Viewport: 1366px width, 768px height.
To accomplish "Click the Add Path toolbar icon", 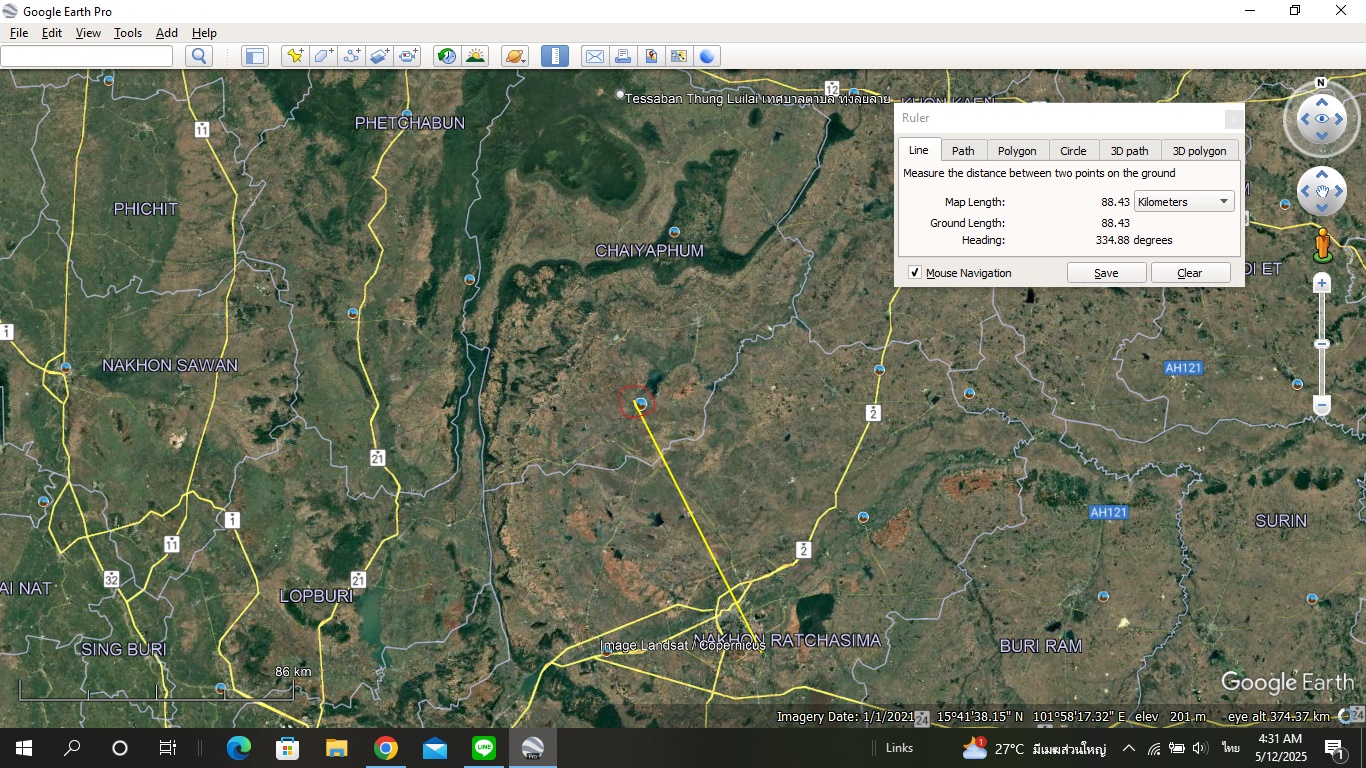I will pyautogui.click(x=351, y=56).
